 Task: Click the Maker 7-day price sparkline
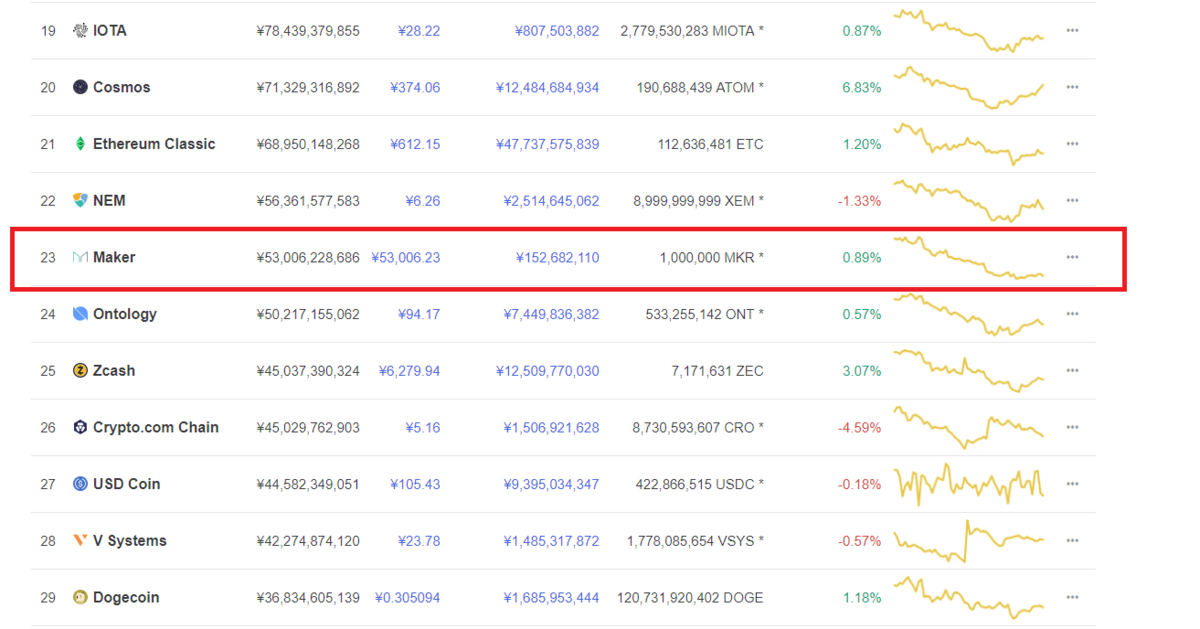[x=969, y=257]
